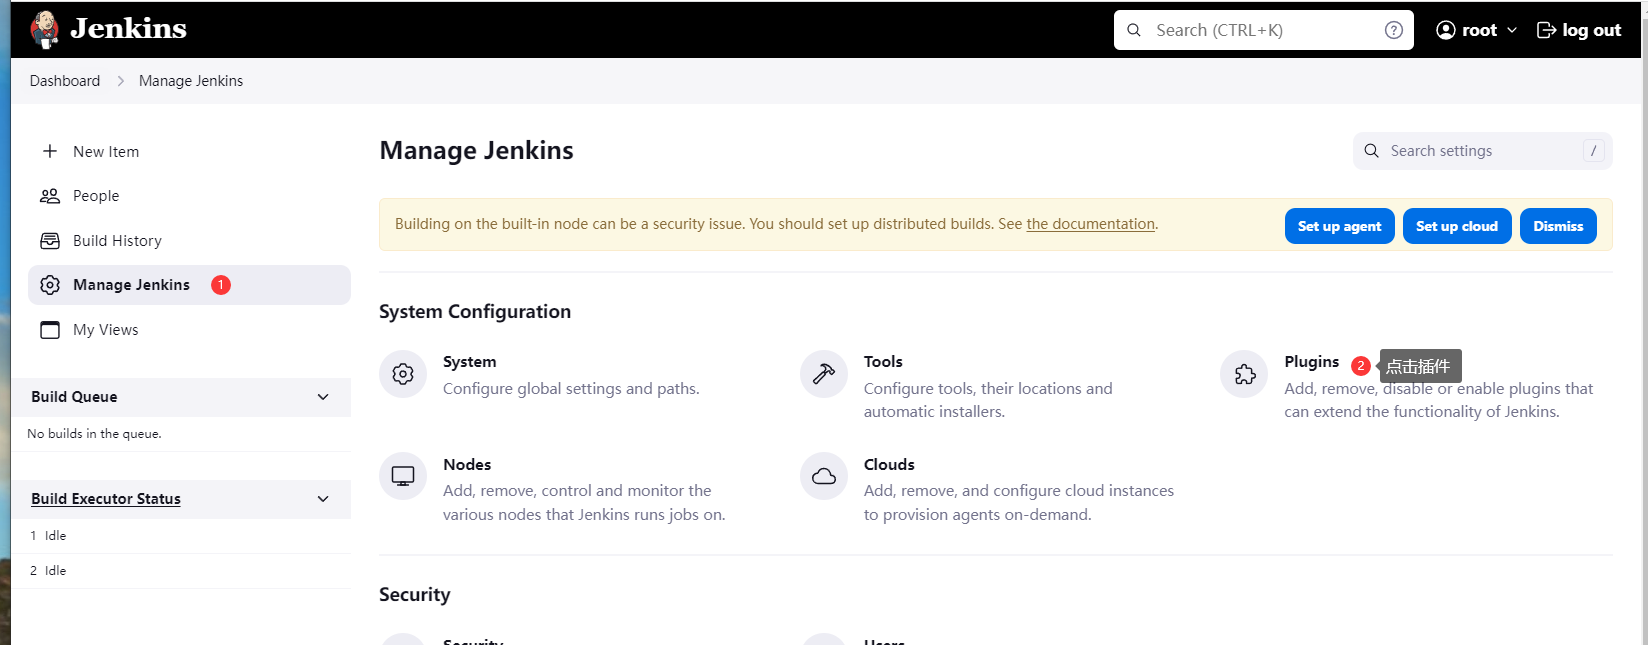Open the Clouds configuration link
The height and width of the screenshot is (645, 1648).
pyautogui.click(x=889, y=465)
